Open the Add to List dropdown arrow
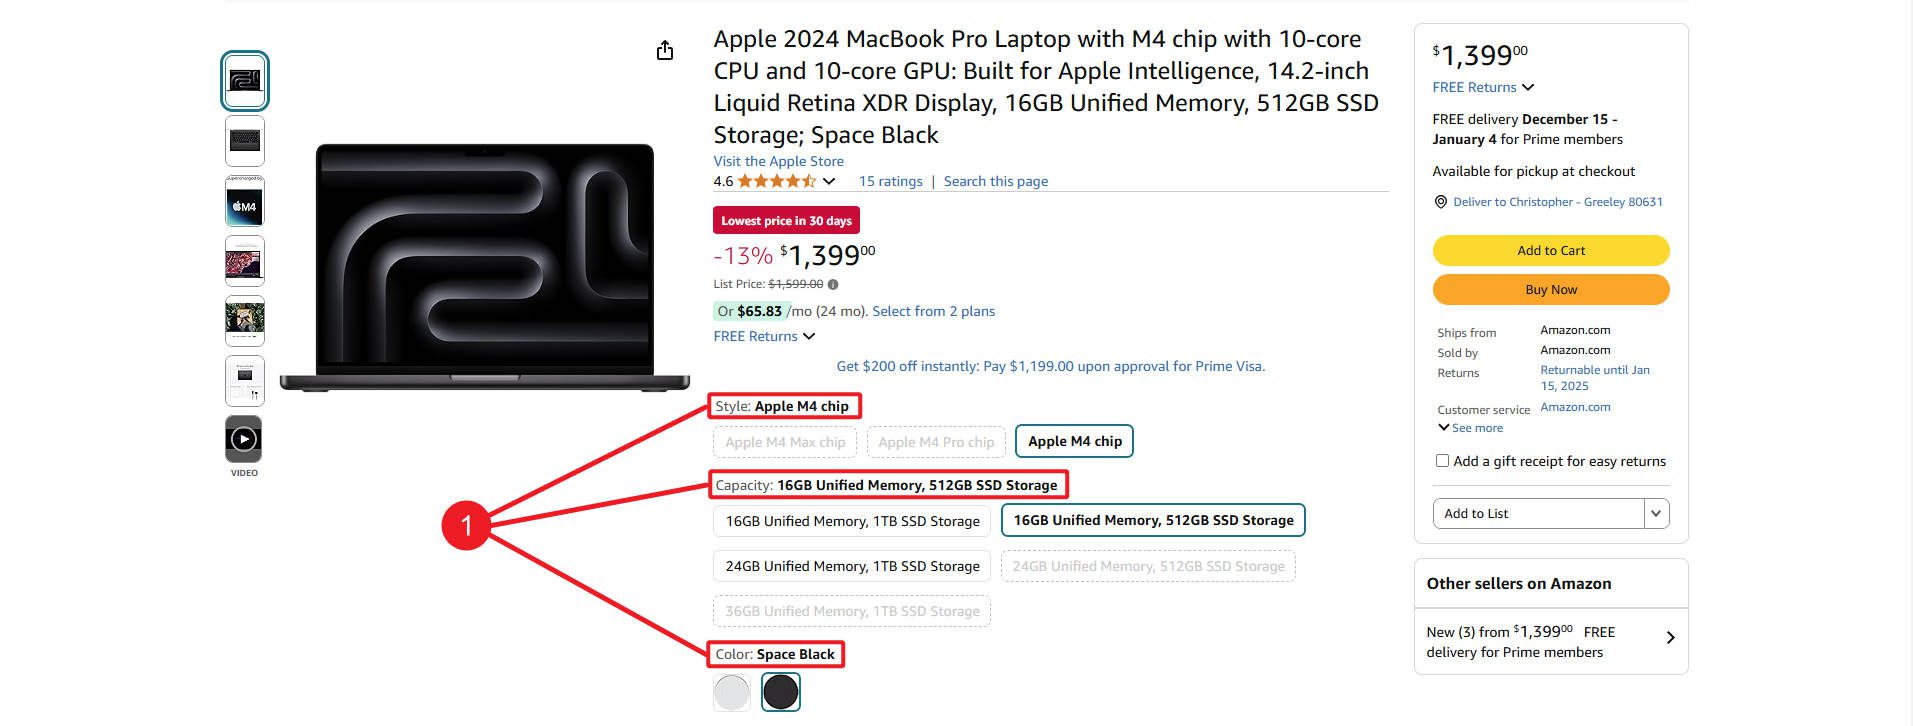Screen dimensions: 1913x726 tap(1655, 513)
